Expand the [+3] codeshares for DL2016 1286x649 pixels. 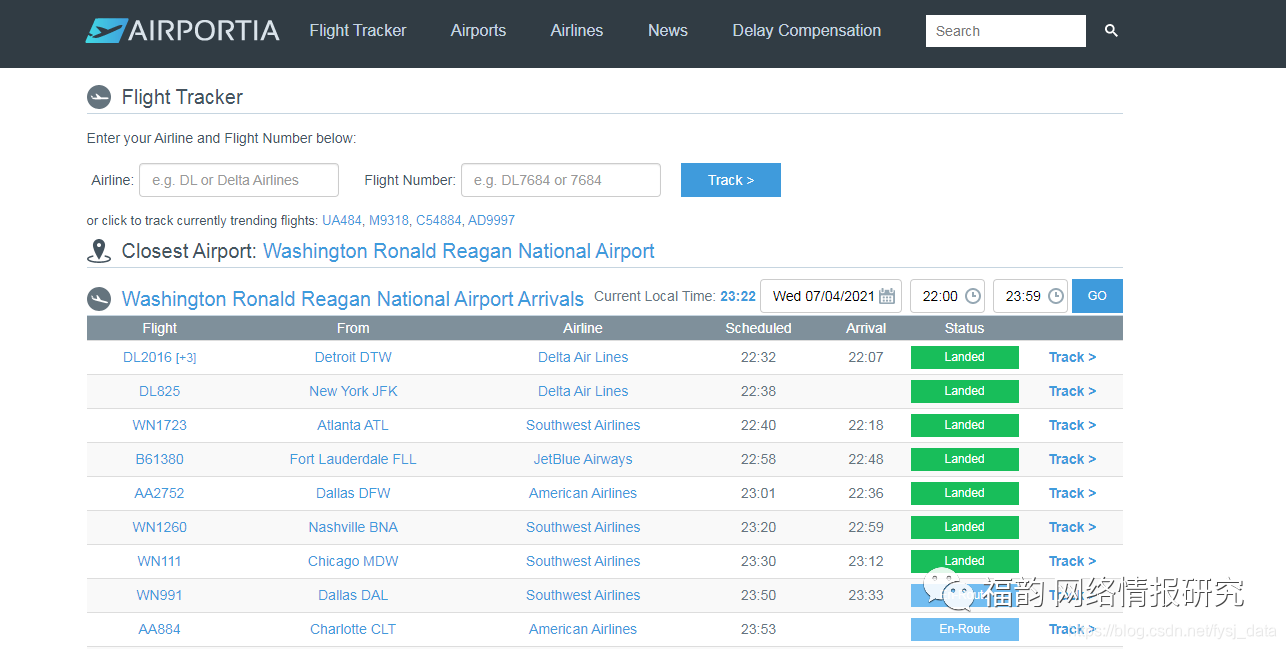[x=186, y=358]
